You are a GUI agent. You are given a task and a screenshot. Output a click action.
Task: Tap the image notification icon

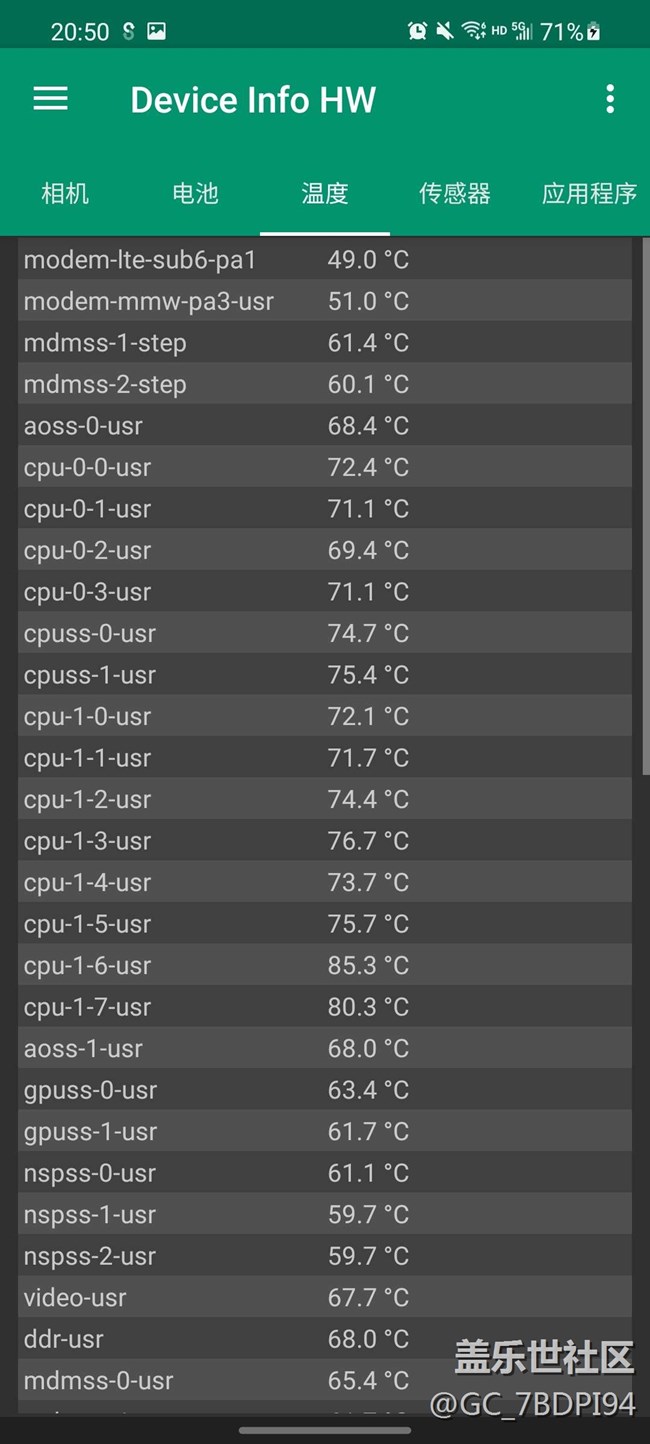[x=156, y=32]
